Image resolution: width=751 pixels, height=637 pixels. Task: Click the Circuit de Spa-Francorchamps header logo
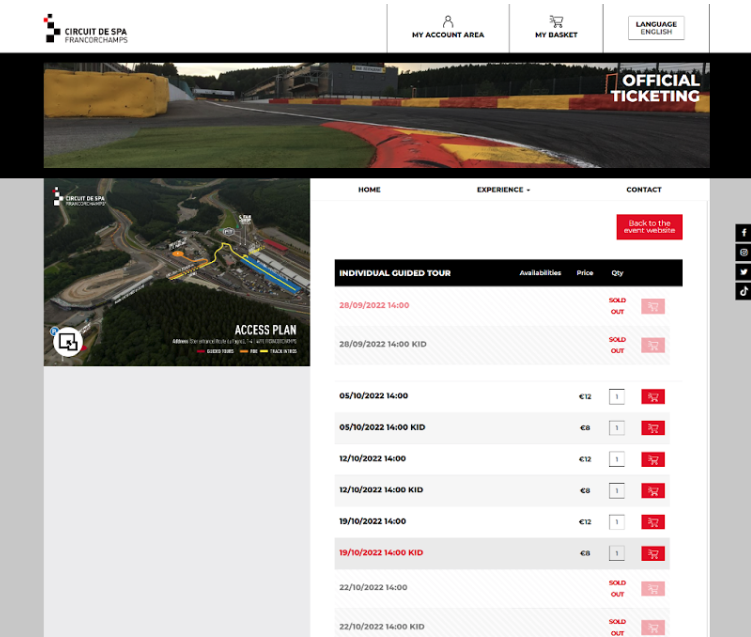pos(85,28)
